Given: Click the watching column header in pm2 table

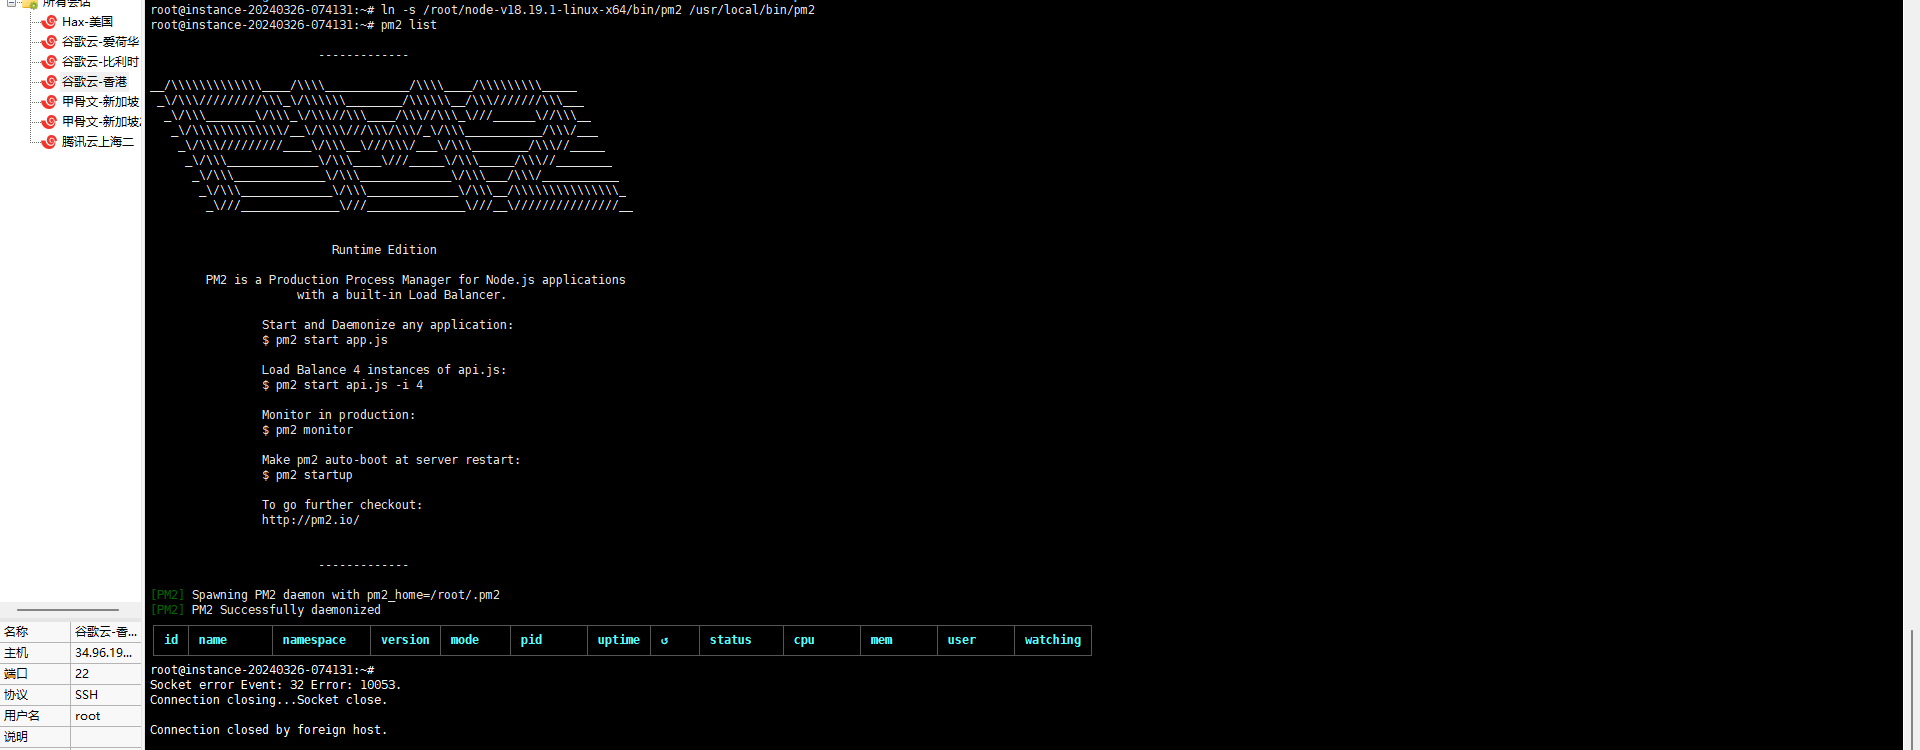Looking at the screenshot, I should [1052, 640].
